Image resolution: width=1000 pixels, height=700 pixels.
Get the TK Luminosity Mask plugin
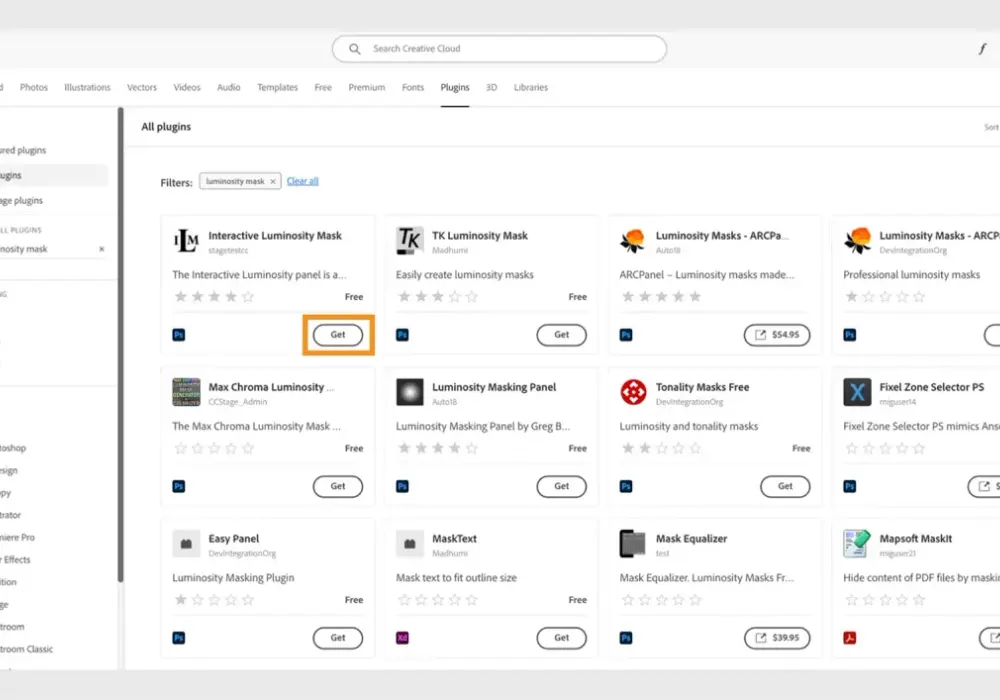click(x=561, y=335)
